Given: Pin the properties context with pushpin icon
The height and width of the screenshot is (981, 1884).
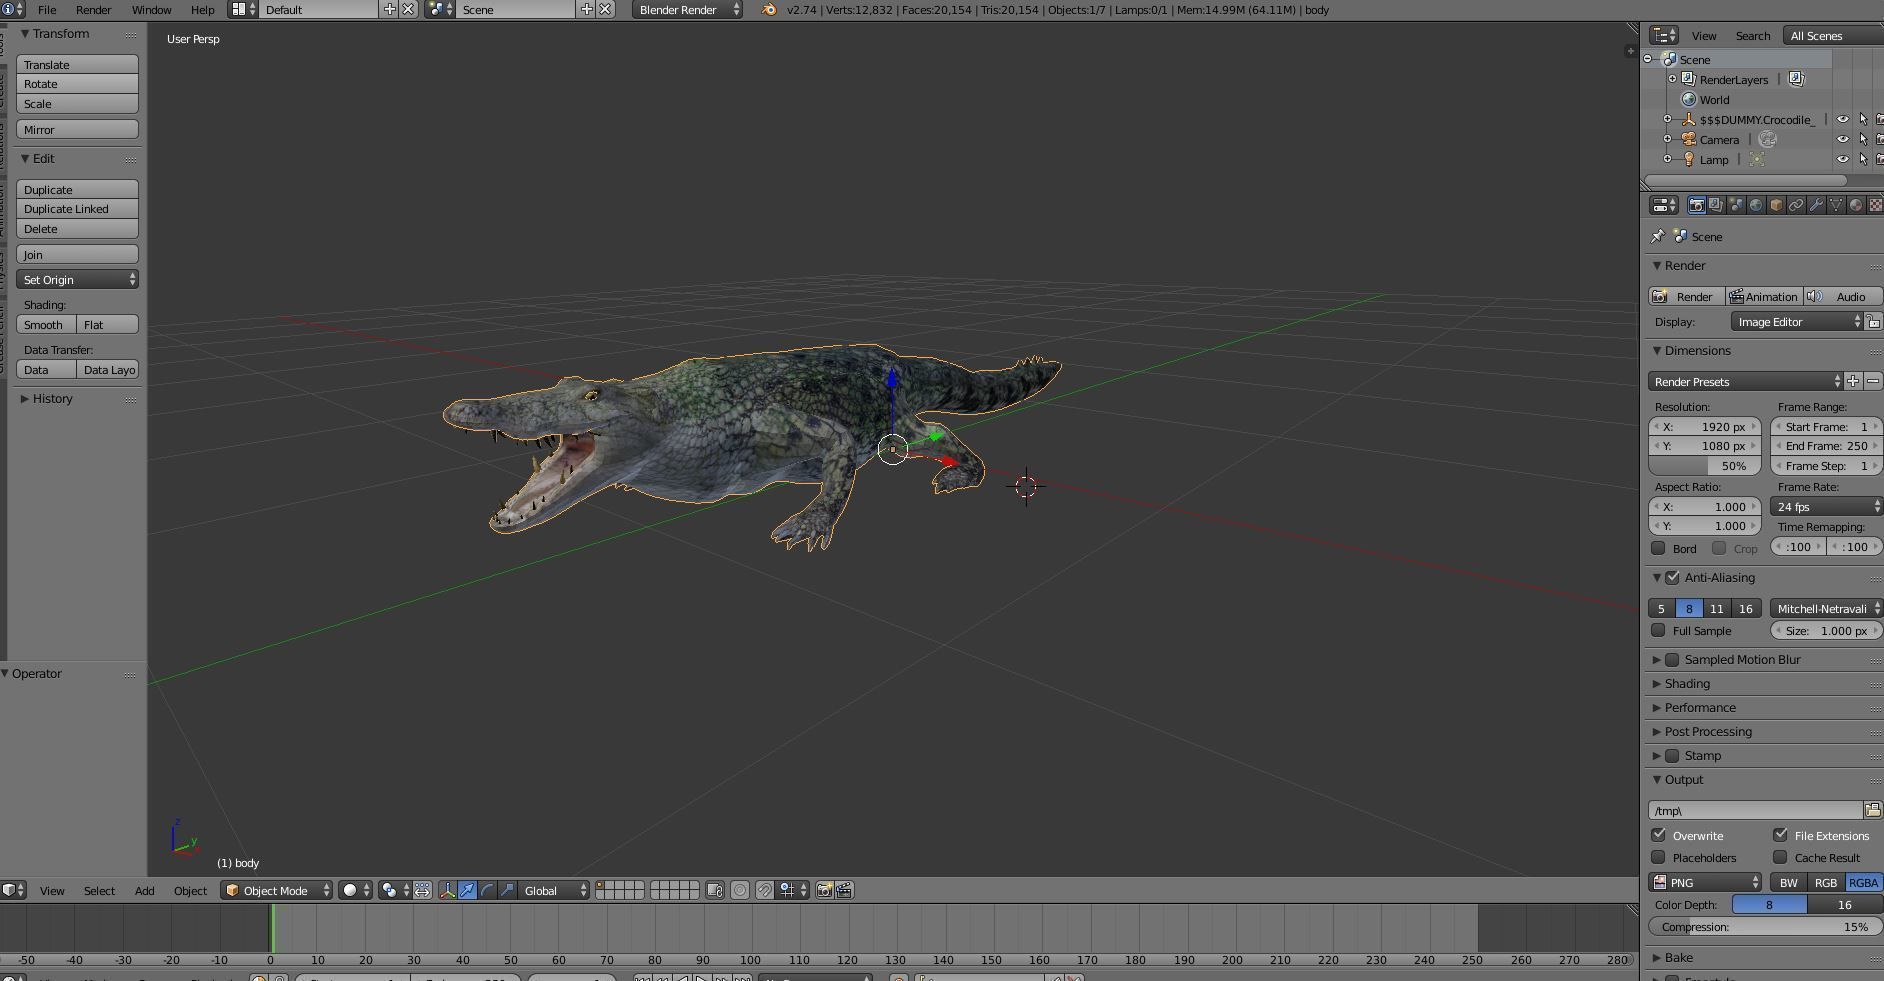Looking at the screenshot, I should tap(1658, 237).
